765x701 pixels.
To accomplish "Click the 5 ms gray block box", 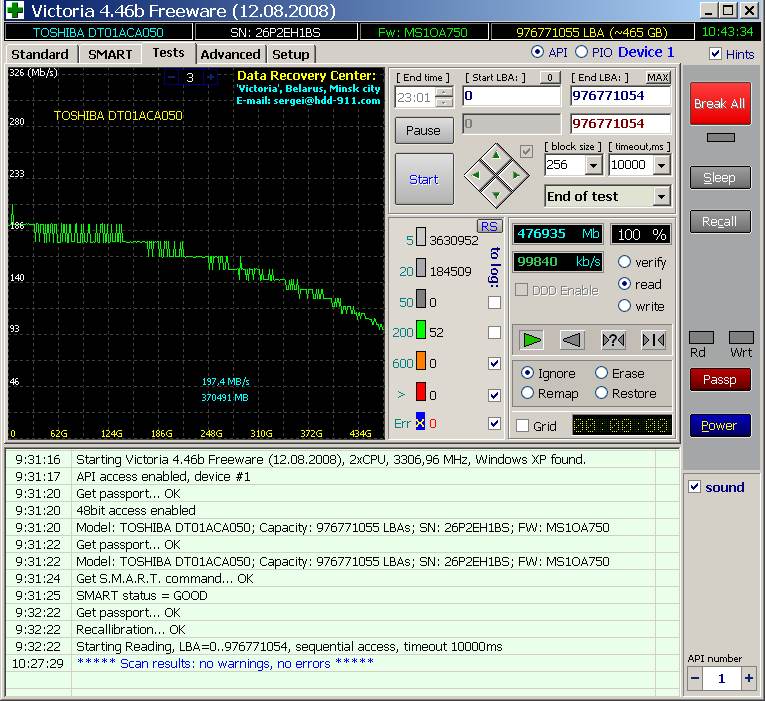I will [421, 237].
